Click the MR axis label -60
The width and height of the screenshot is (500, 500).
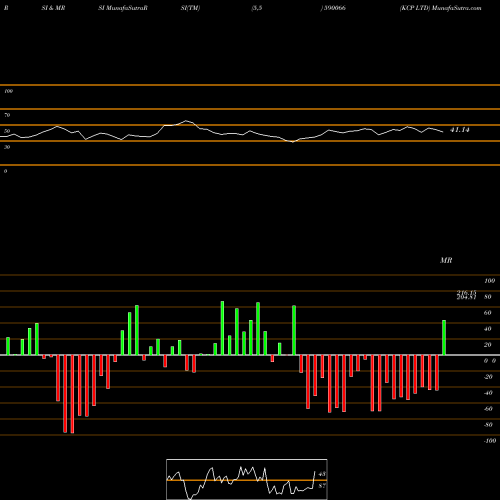pyautogui.click(x=488, y=409)
